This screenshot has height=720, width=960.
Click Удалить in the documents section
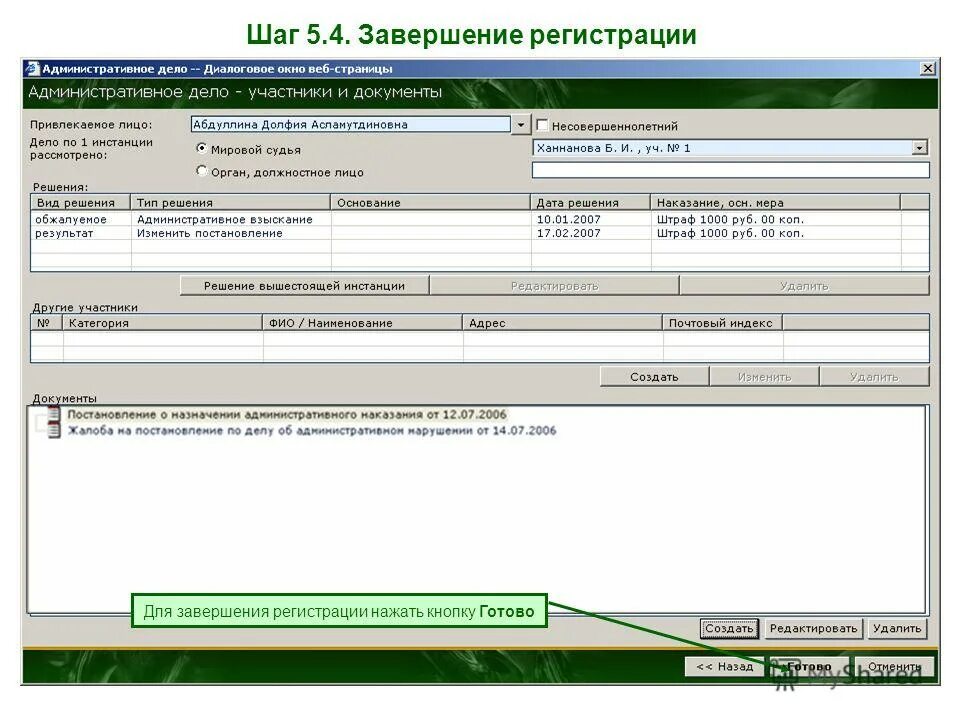point(899,628)
